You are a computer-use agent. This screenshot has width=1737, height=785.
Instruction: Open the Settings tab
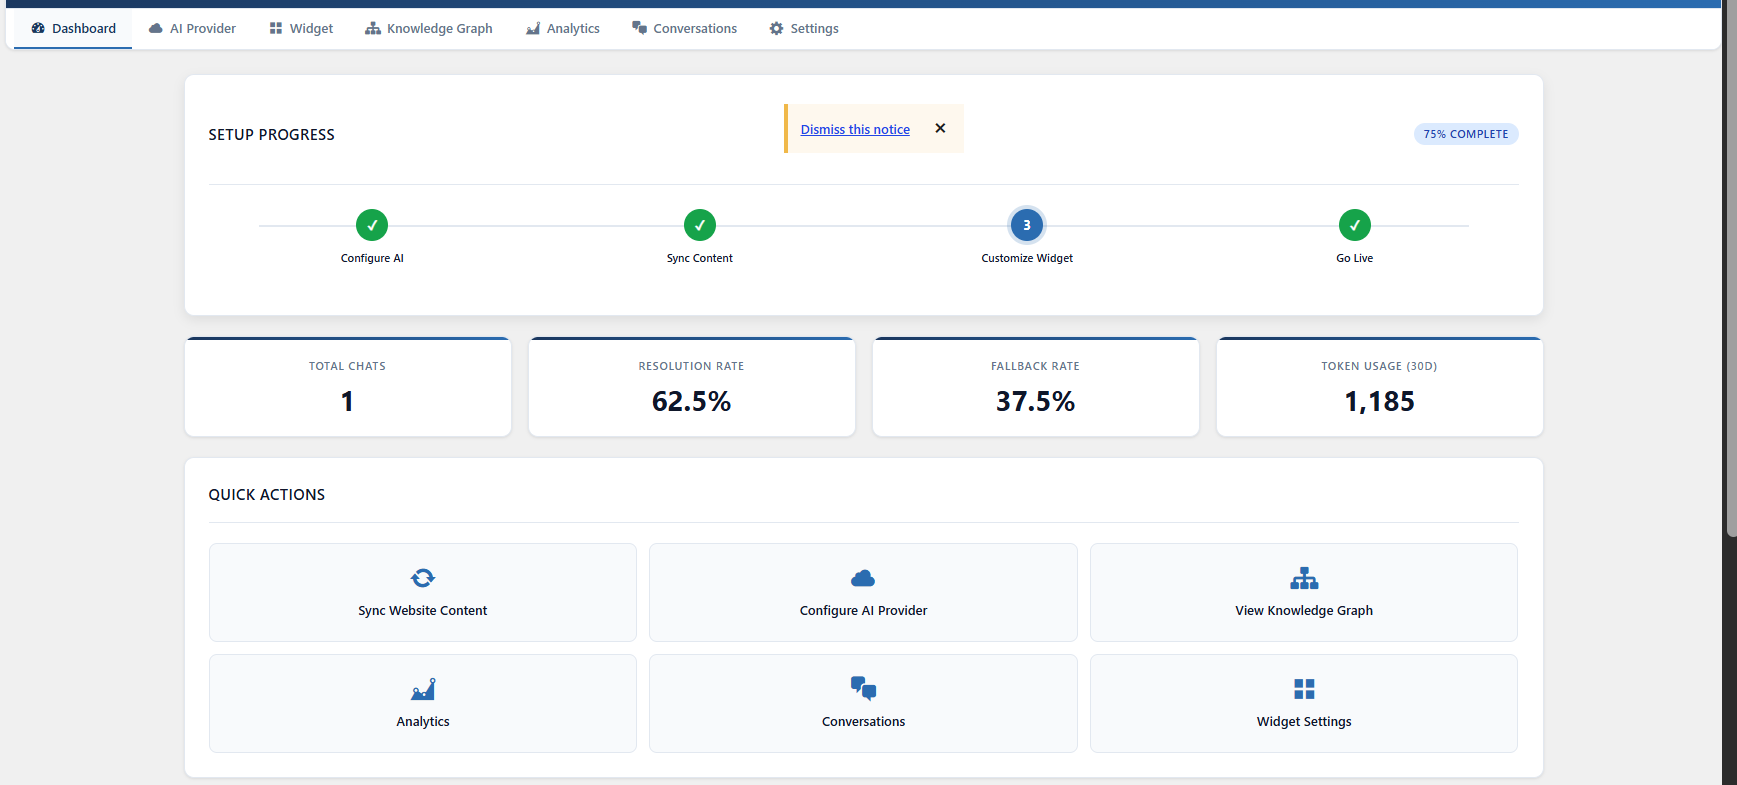point(804,28)
